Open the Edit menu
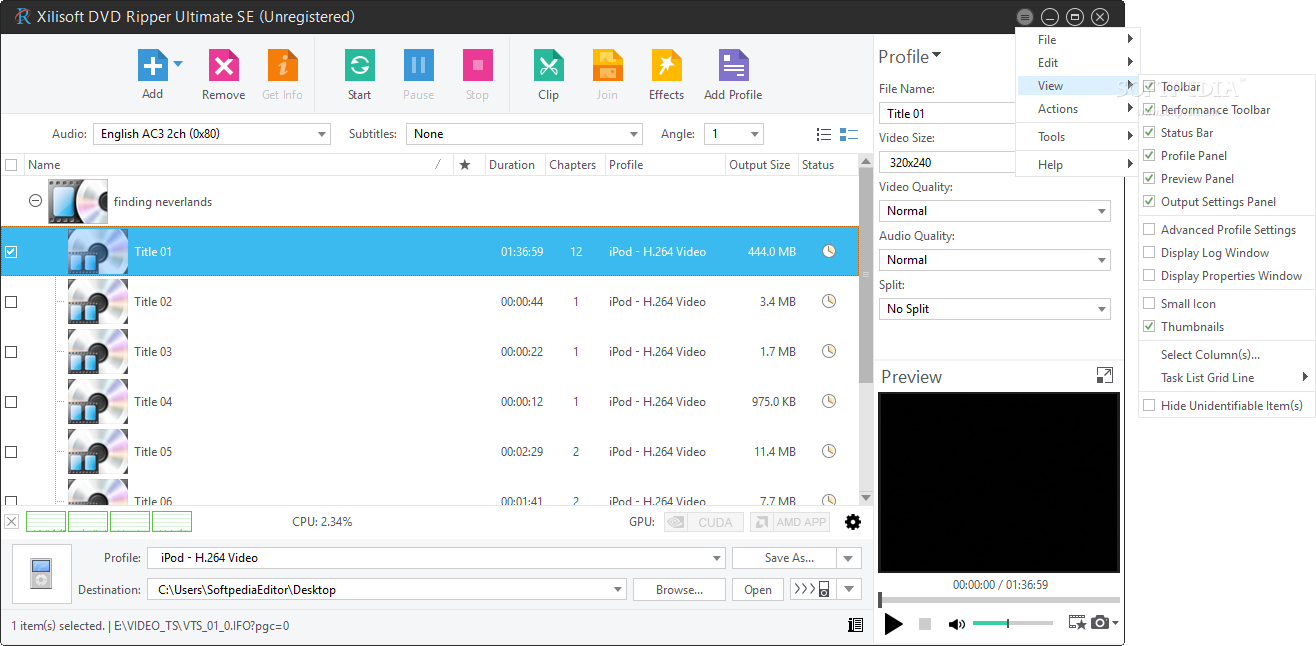Screen dimensions: 1316x646 coord(1077,63)
